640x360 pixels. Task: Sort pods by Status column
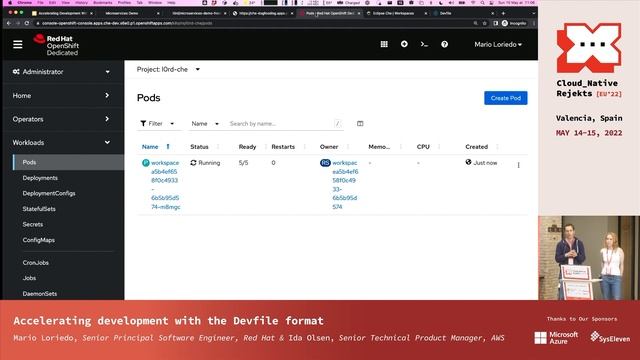click(x=199, y=147)
